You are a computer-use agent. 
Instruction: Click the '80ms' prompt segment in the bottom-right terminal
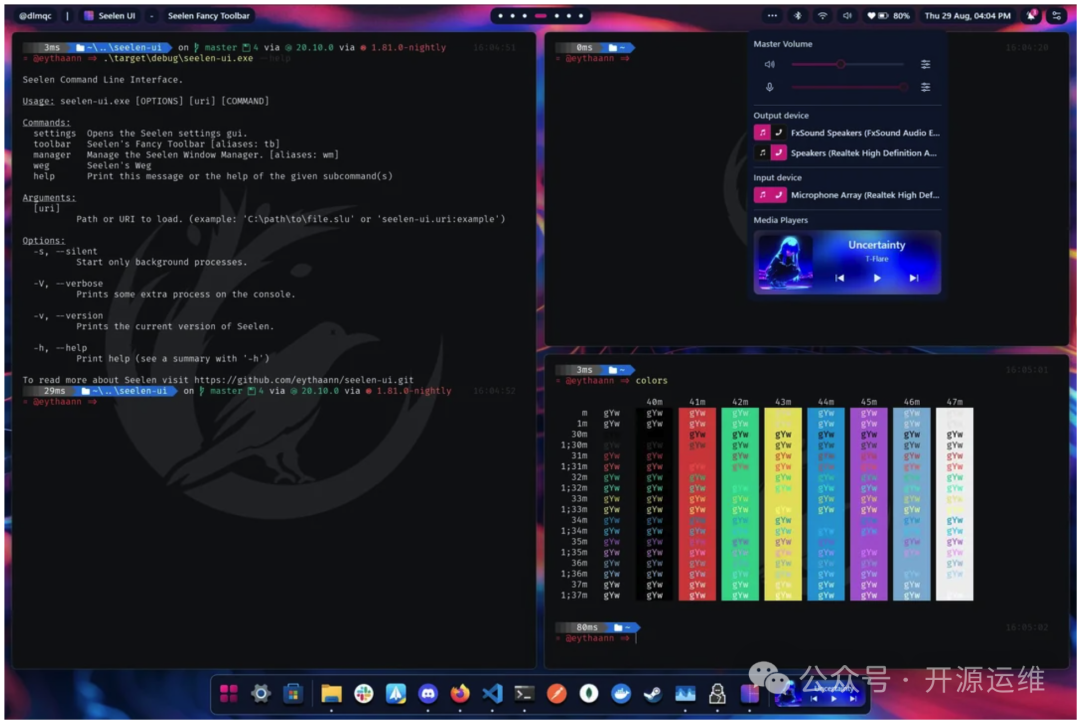[x=587, y=627]
